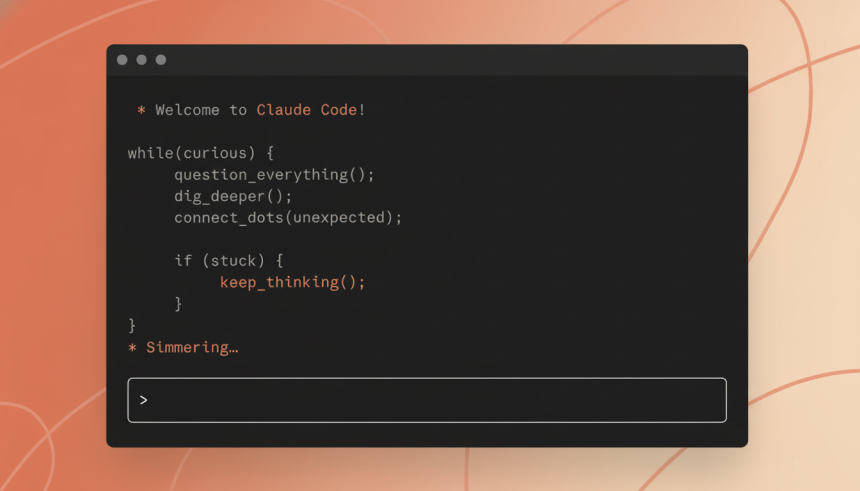Click the middle gray window dot
Screen dimensions: 860x491
pyautogui.click(x=142, y=60)
